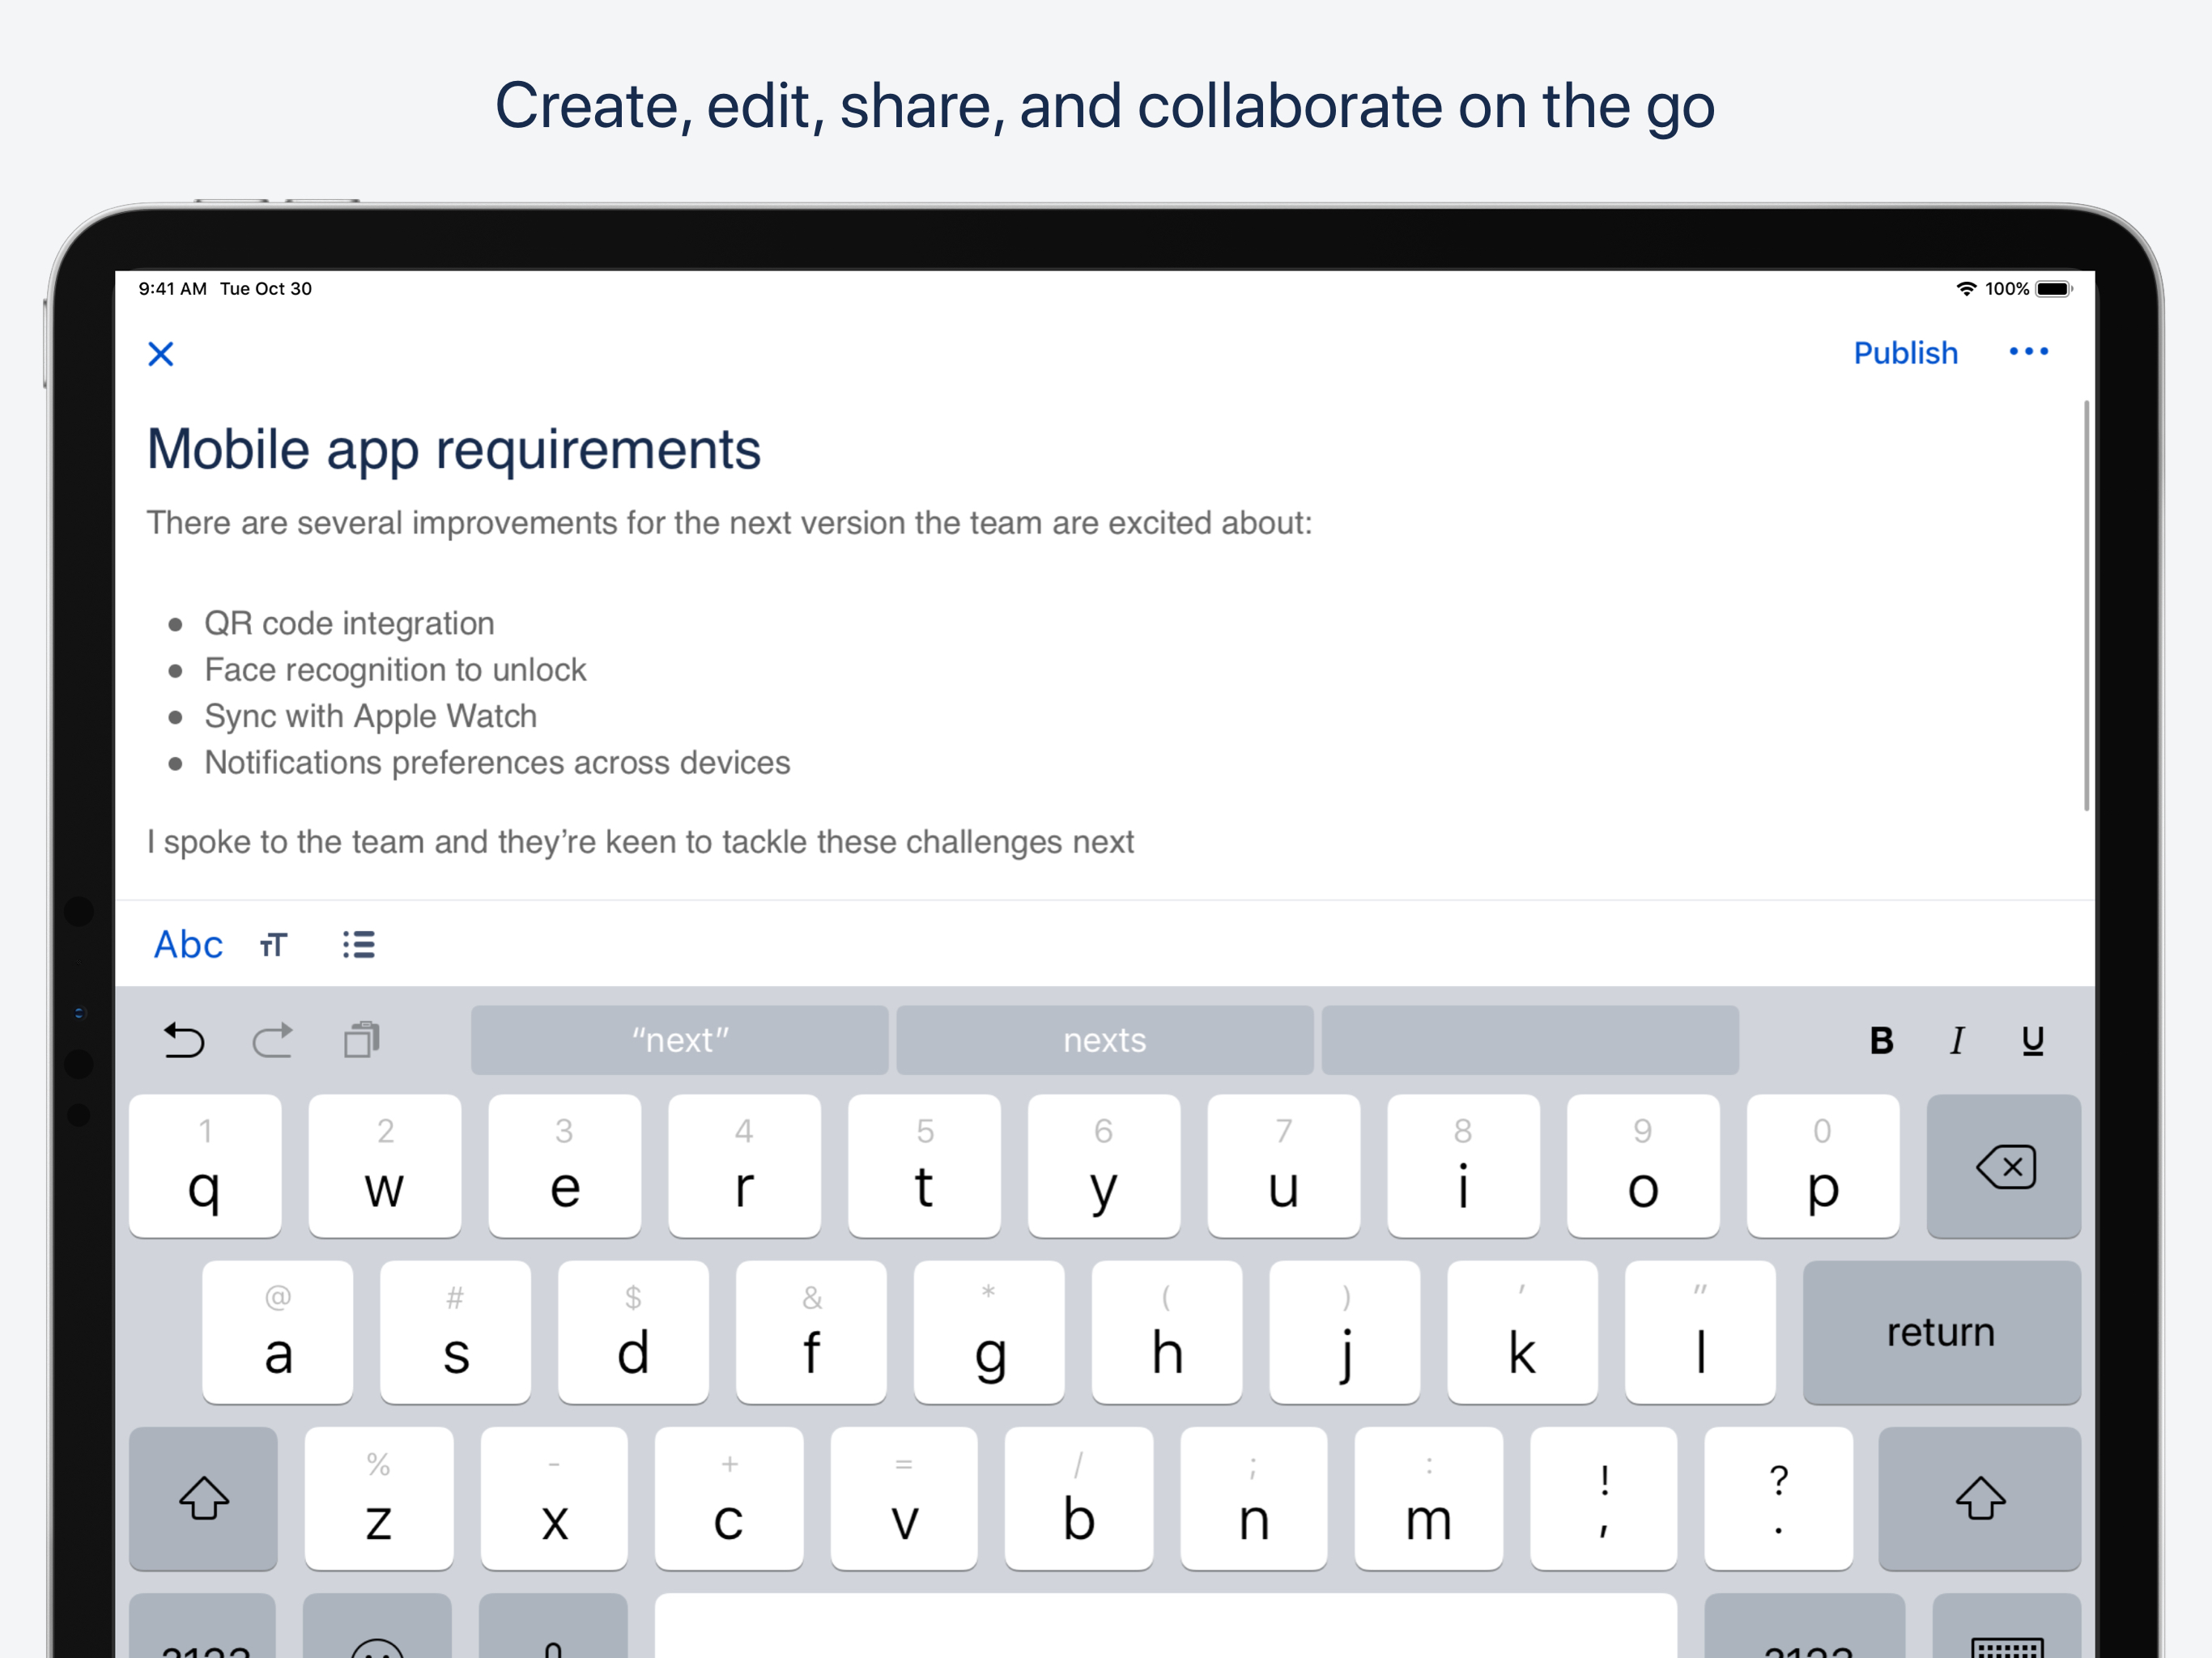Choose the "next" keyboard suggestion
The image size is (2212, 1658).
pos(679,1040)
